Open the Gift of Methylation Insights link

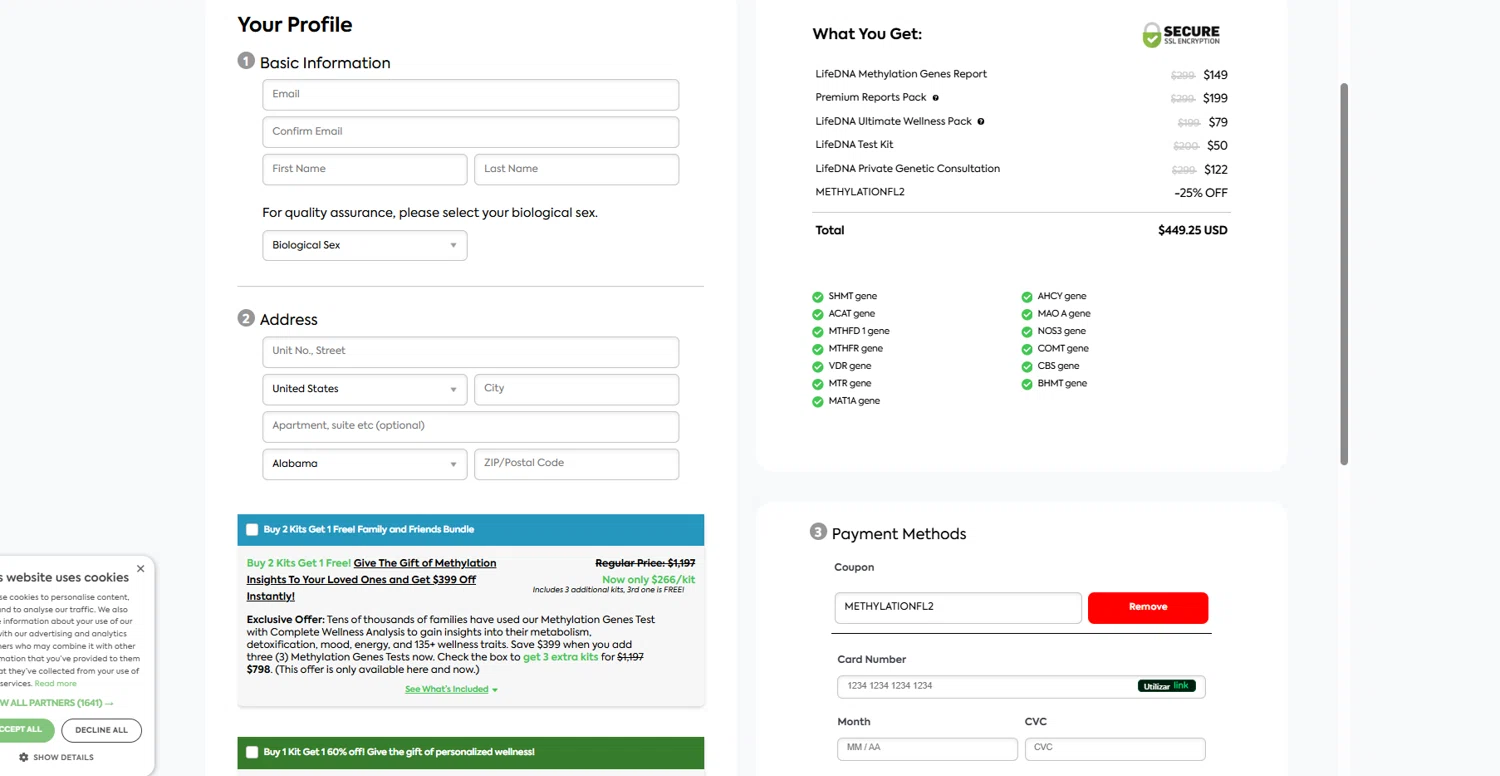point(371,580)
